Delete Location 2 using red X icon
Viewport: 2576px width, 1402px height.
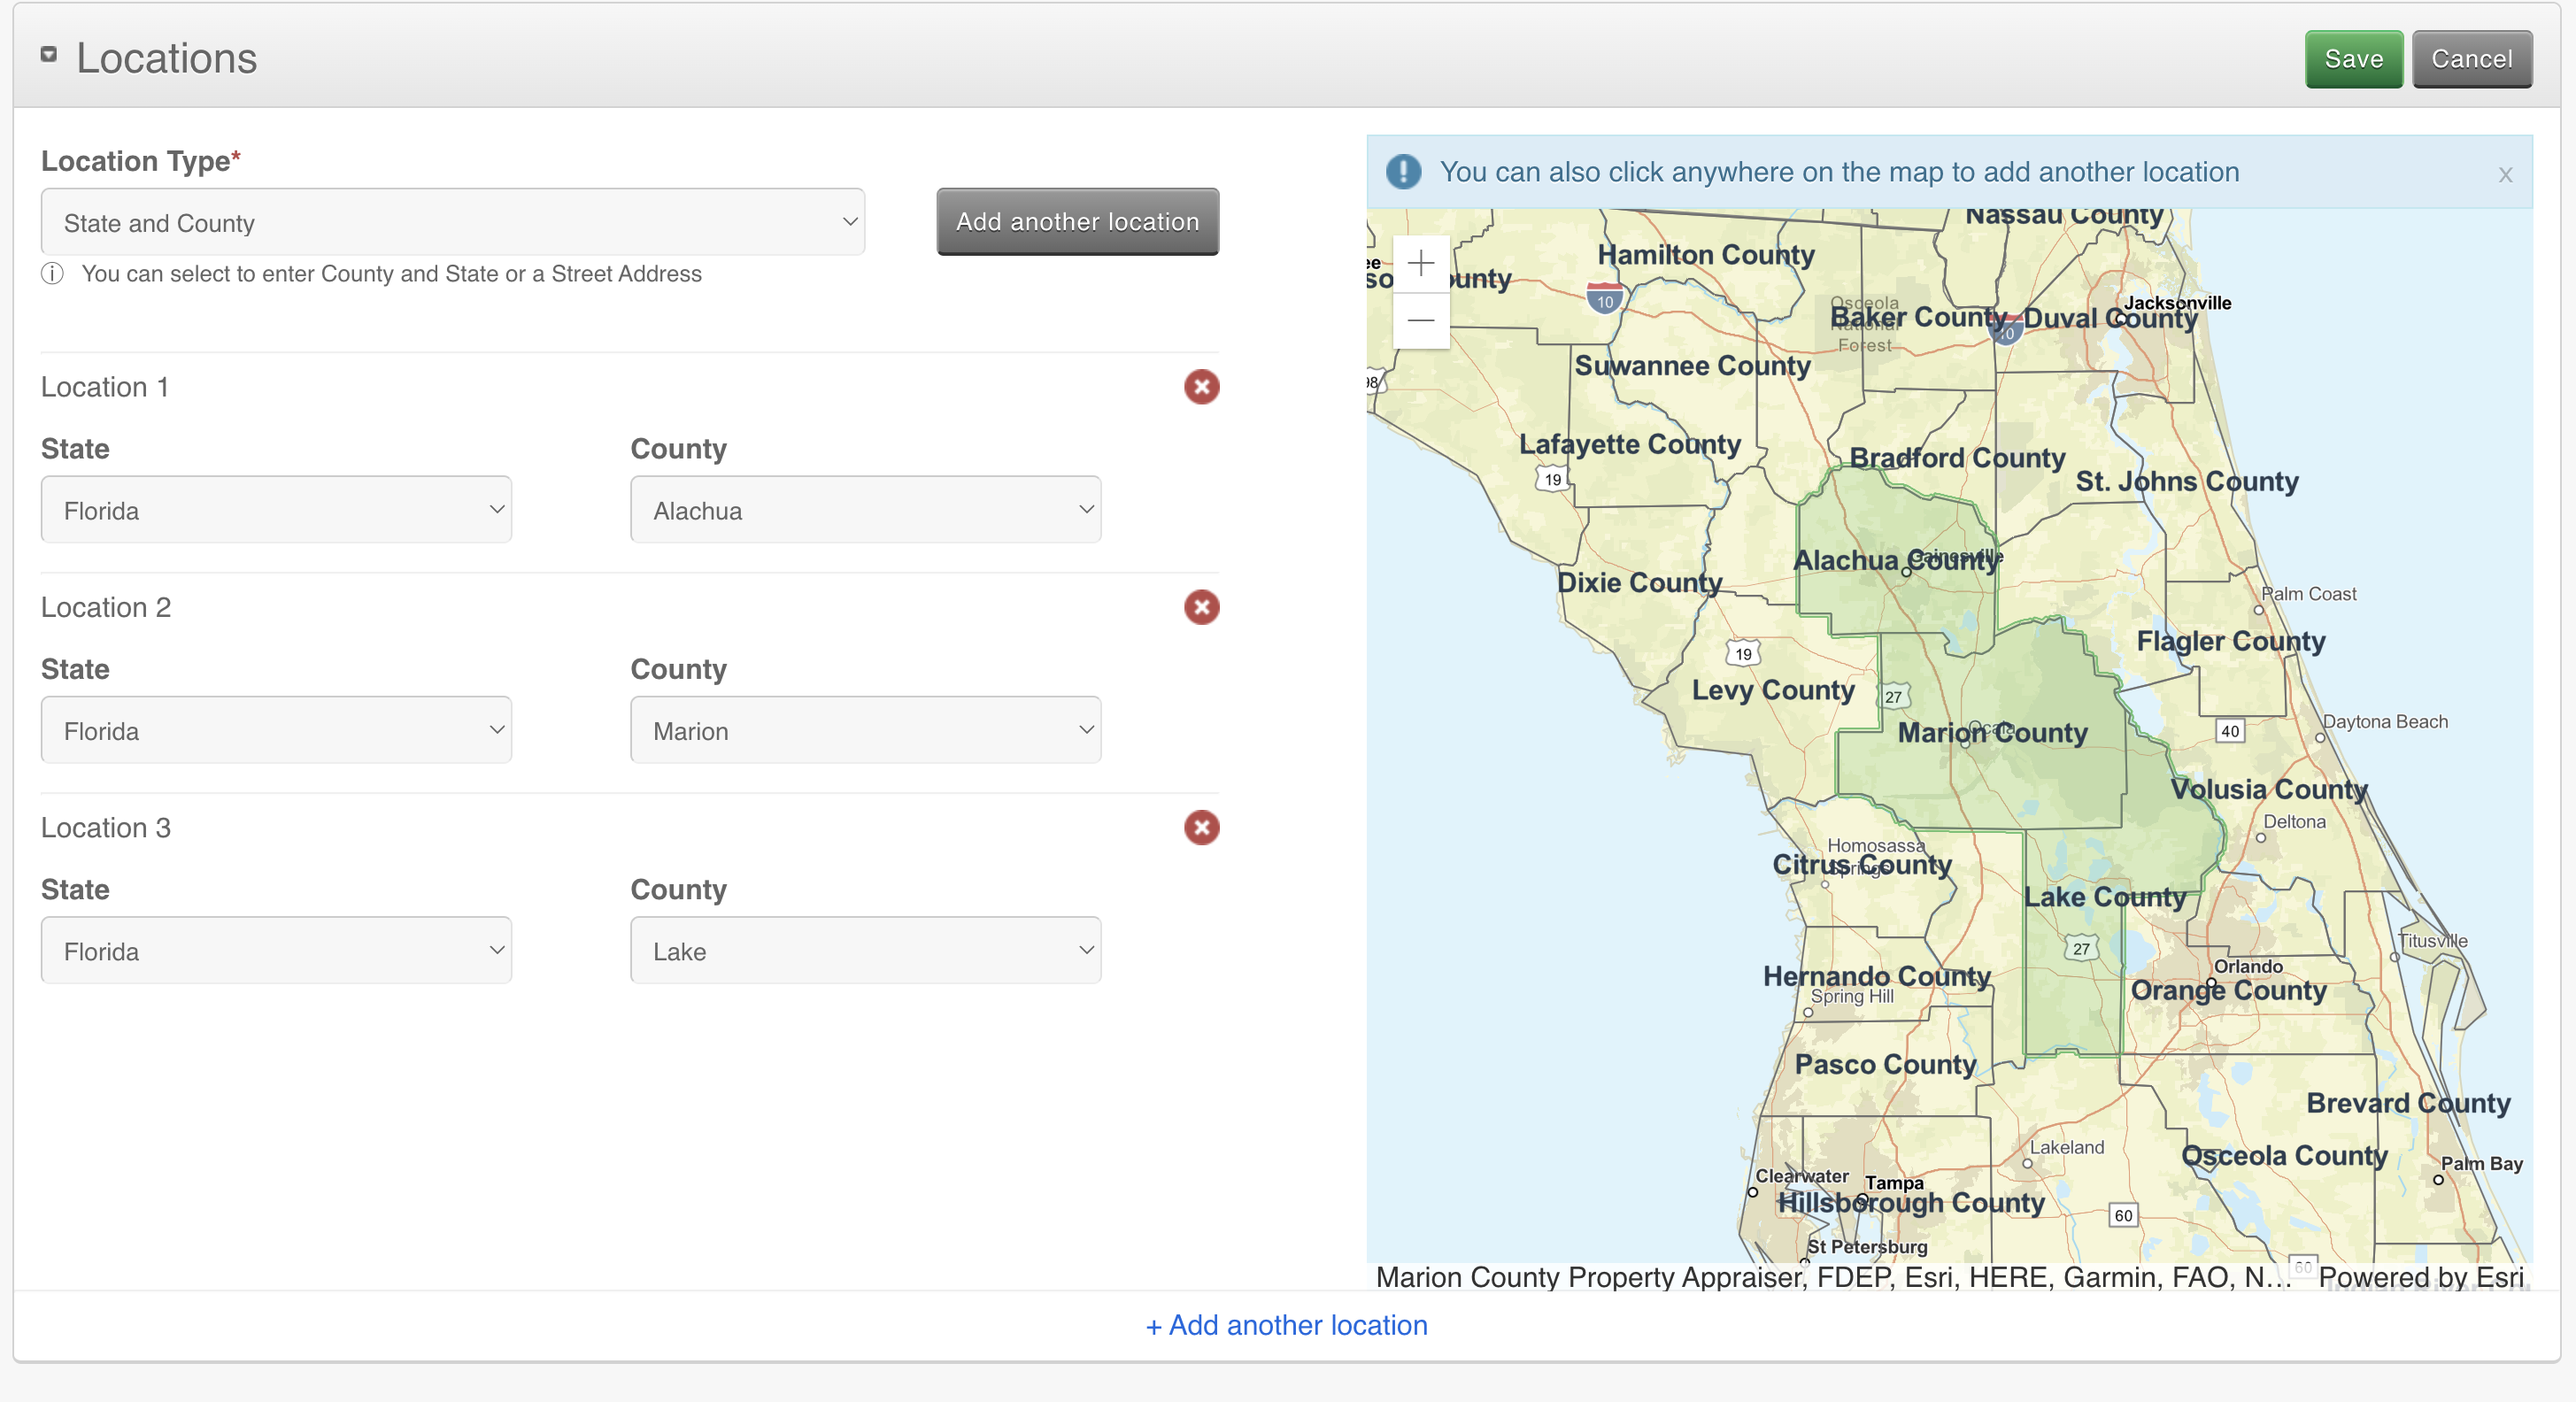1201,607
